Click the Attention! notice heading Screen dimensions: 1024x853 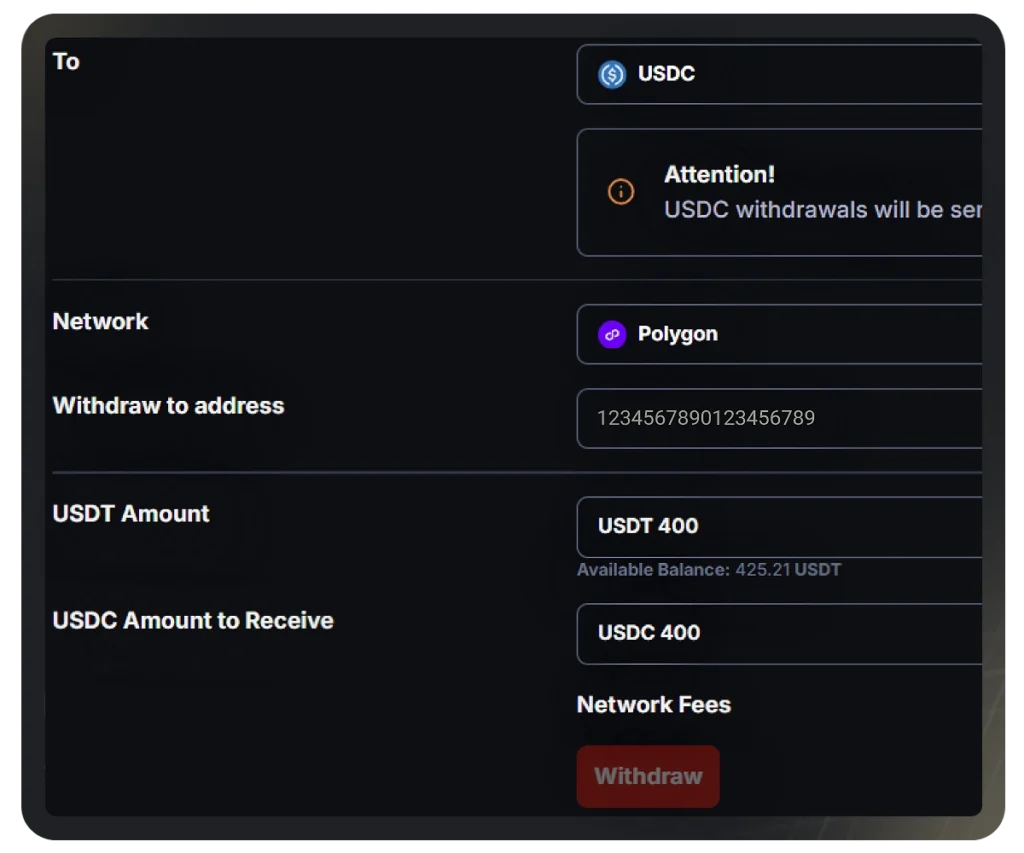[x=719, y=175]
